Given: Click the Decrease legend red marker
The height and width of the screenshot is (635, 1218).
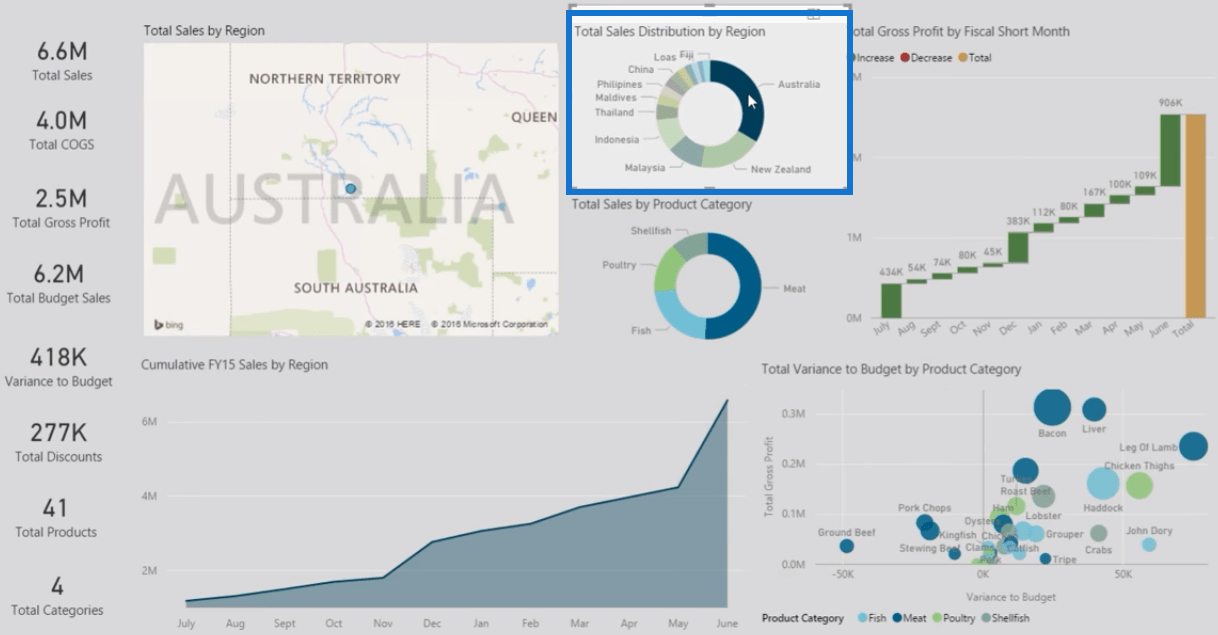Looking at the screenshot, I should (904, 58).
